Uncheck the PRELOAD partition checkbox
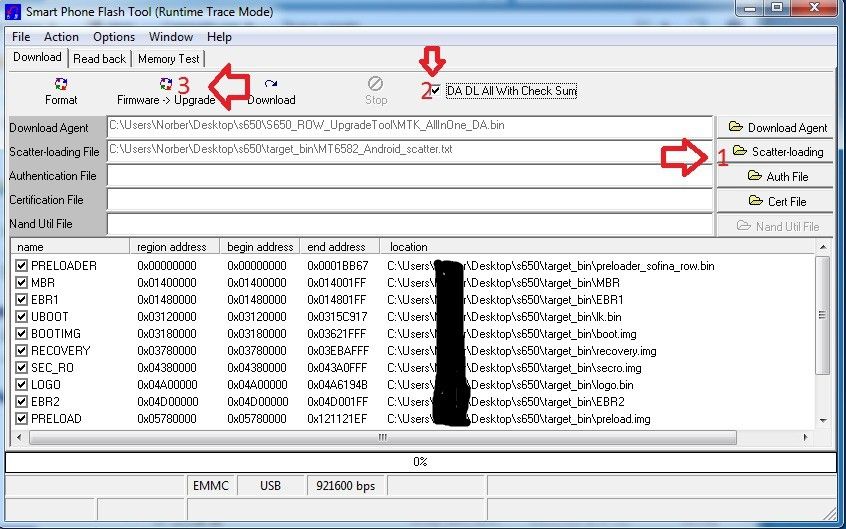 point(22,418)
